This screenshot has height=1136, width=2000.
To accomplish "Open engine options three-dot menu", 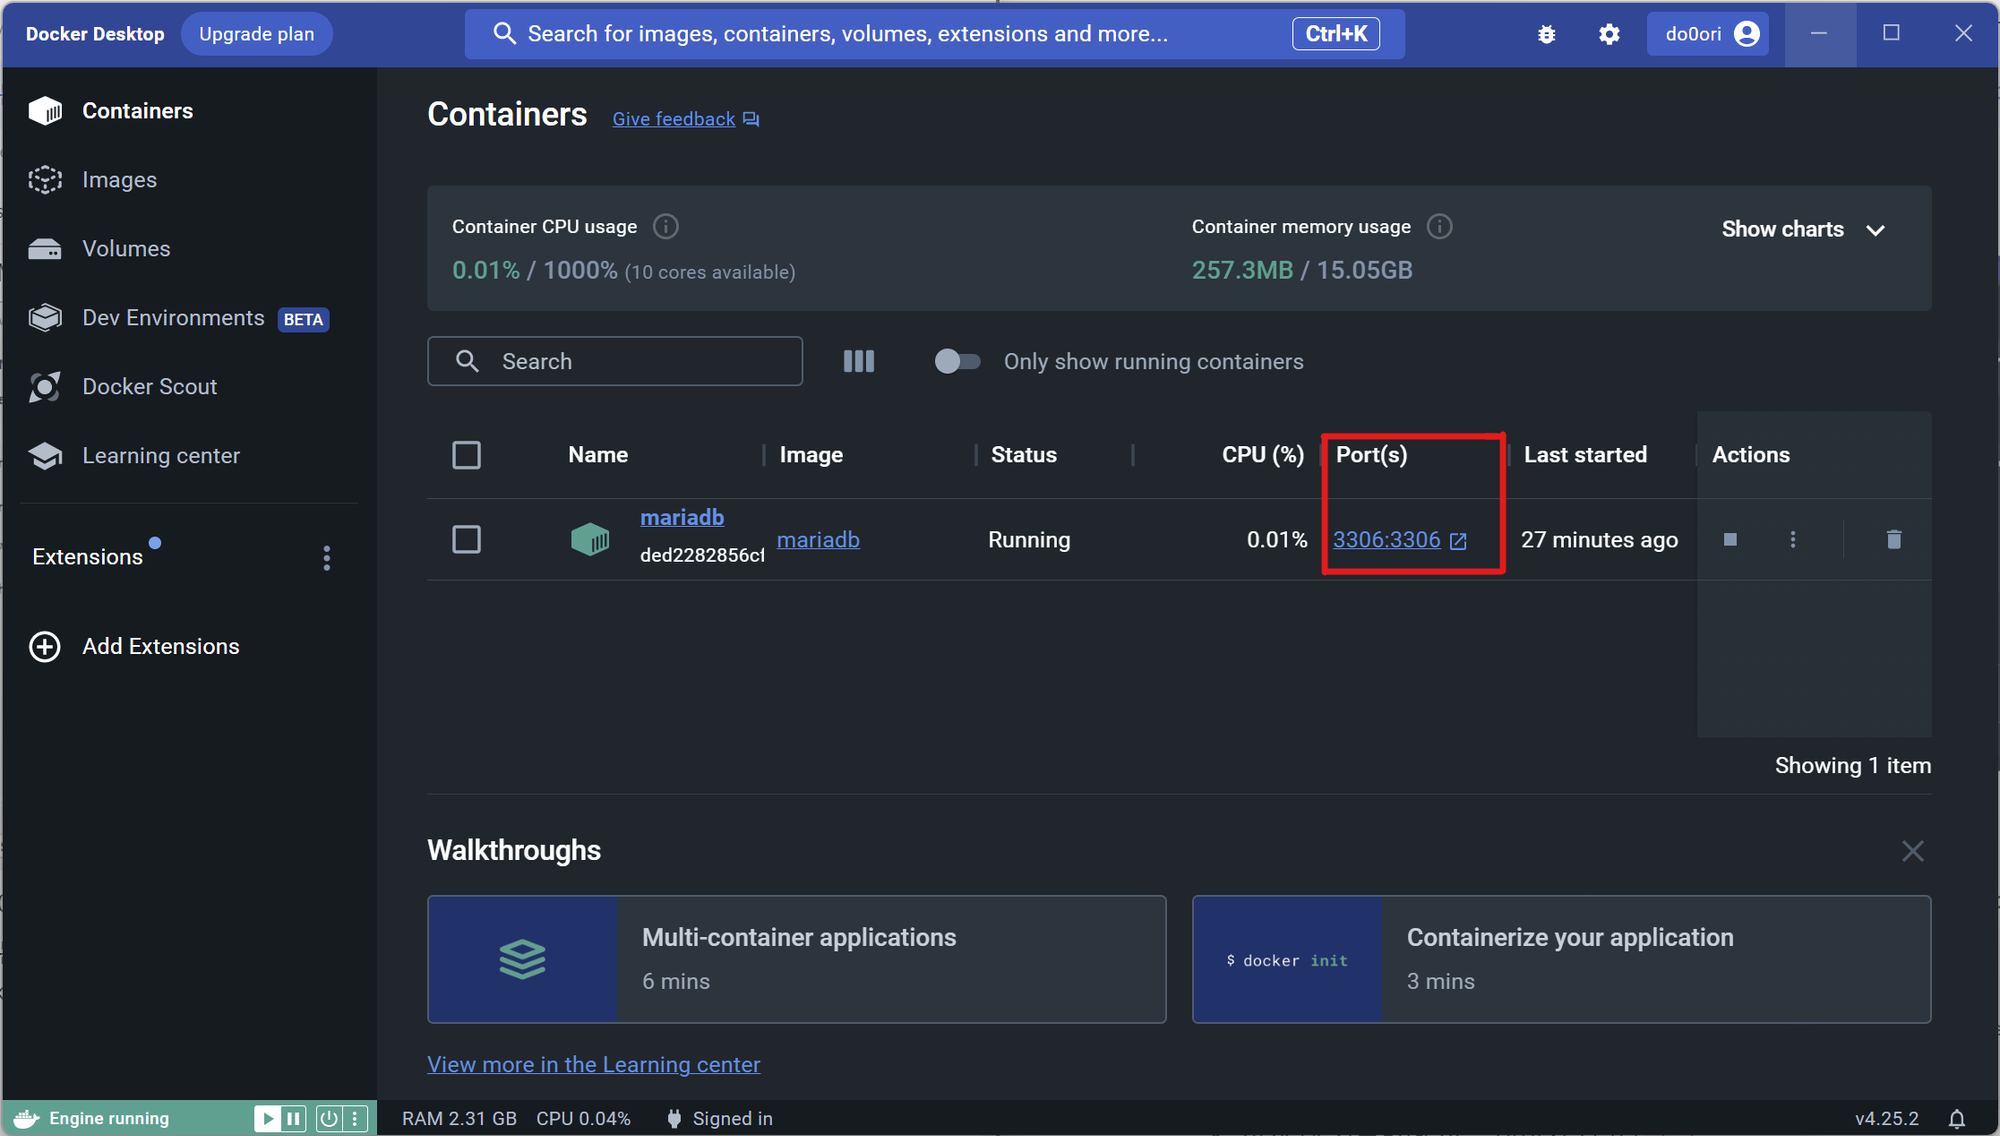I will [355, 1118].
